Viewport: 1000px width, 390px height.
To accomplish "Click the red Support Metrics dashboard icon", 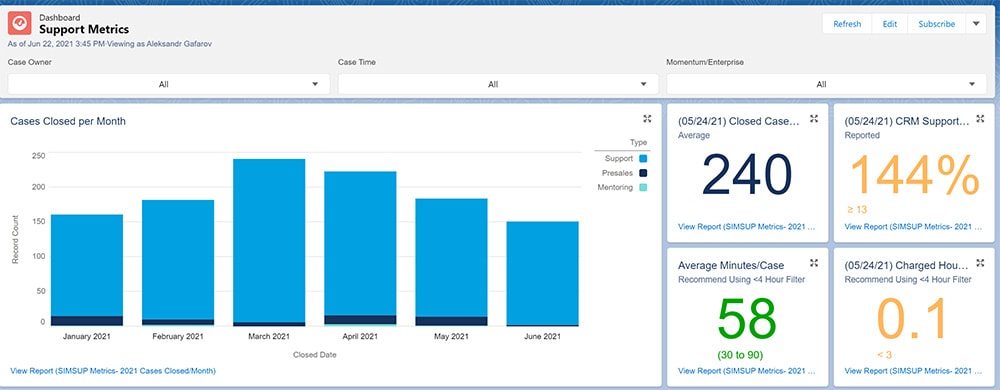I will click(20, 24).
